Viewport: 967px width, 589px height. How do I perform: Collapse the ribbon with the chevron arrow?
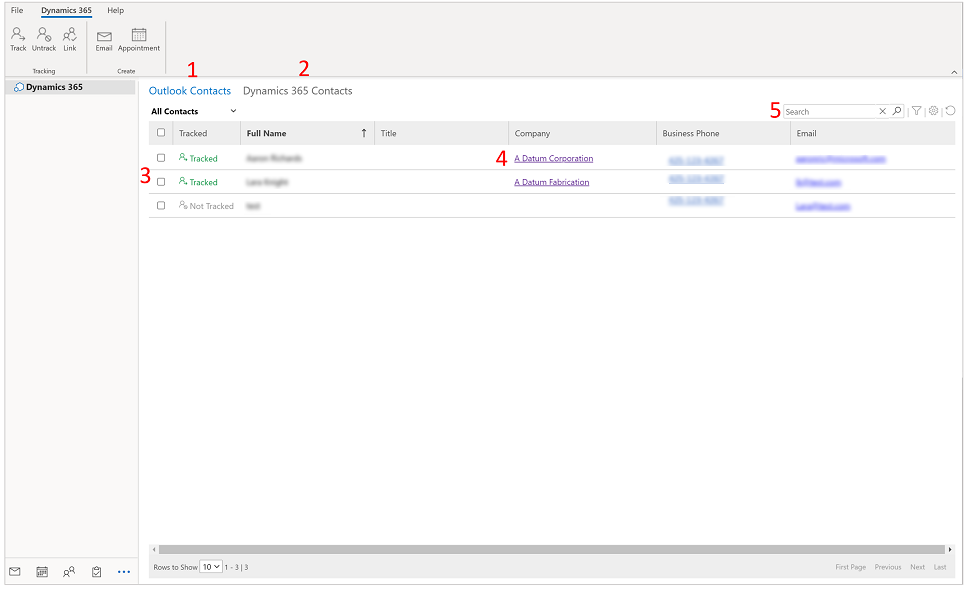click(953, 72)
